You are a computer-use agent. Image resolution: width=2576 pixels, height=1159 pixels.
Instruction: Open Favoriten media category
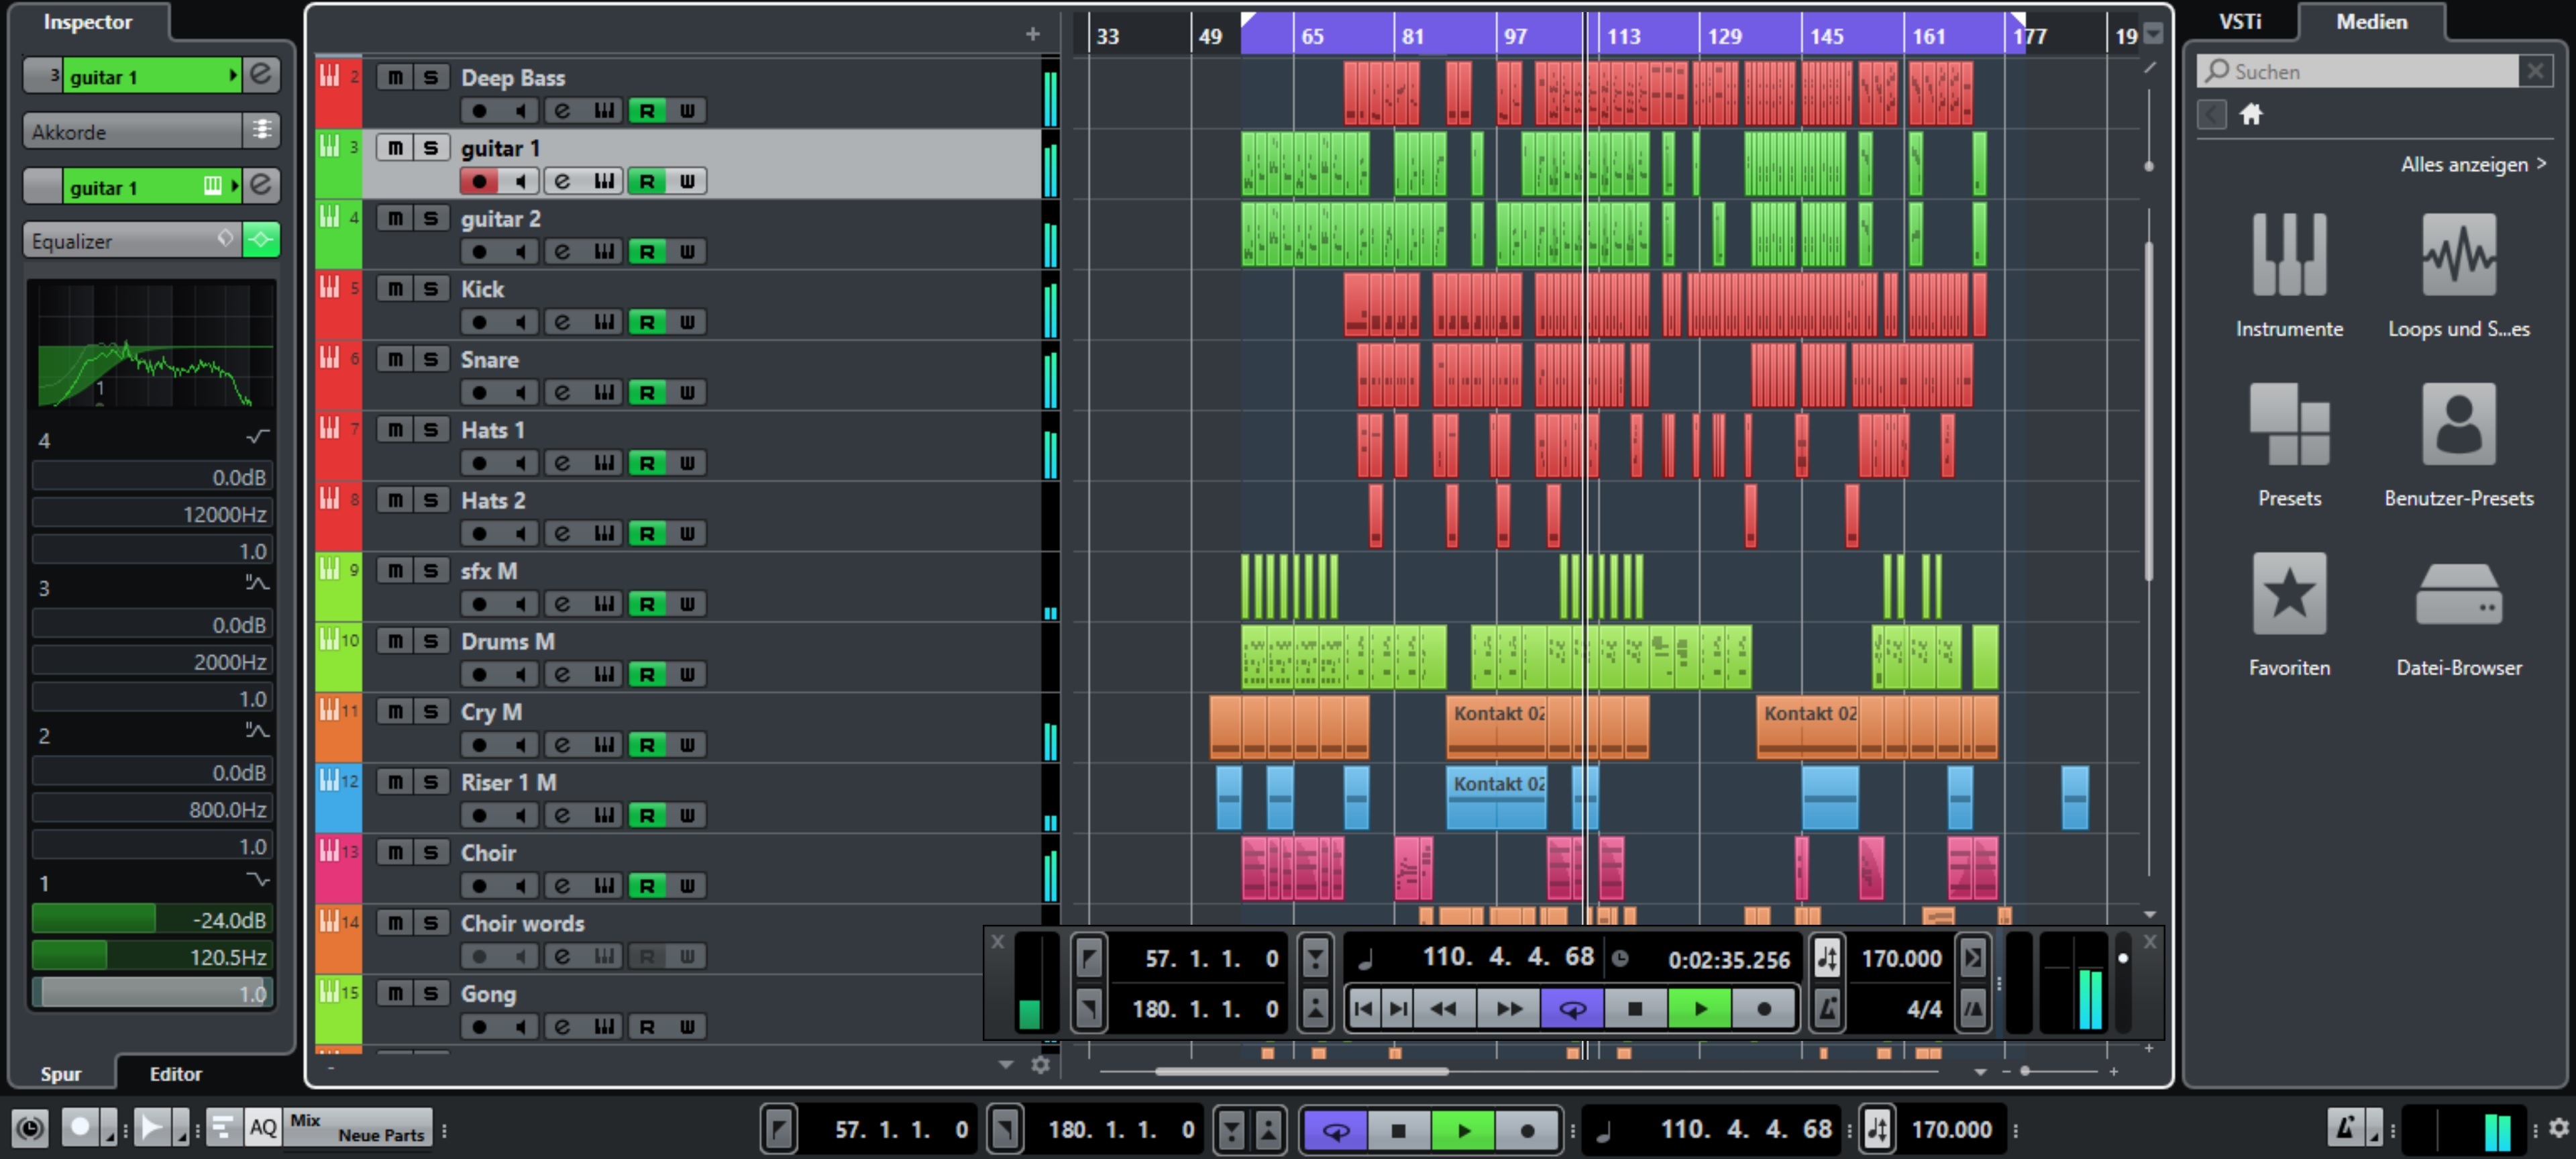click(x=2289, y=614)
